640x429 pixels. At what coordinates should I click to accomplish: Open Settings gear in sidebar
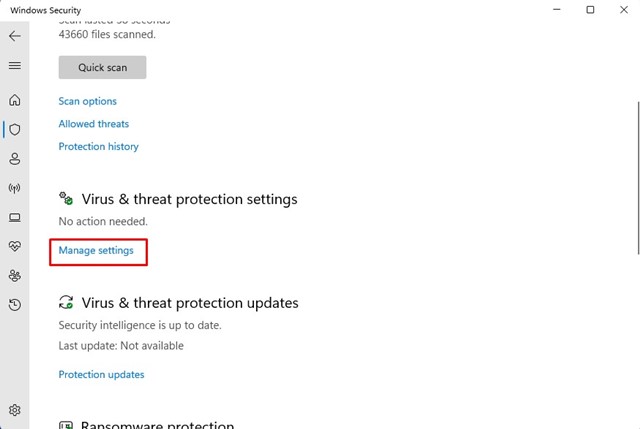point(15,410)
